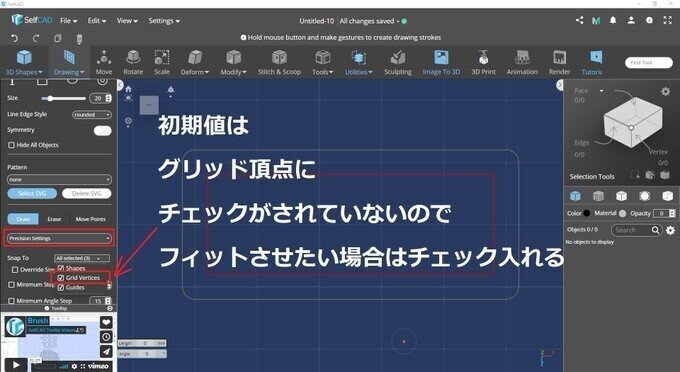680x372 pixels.
Task: Open the Material swatch
Action: pos(623,213)
